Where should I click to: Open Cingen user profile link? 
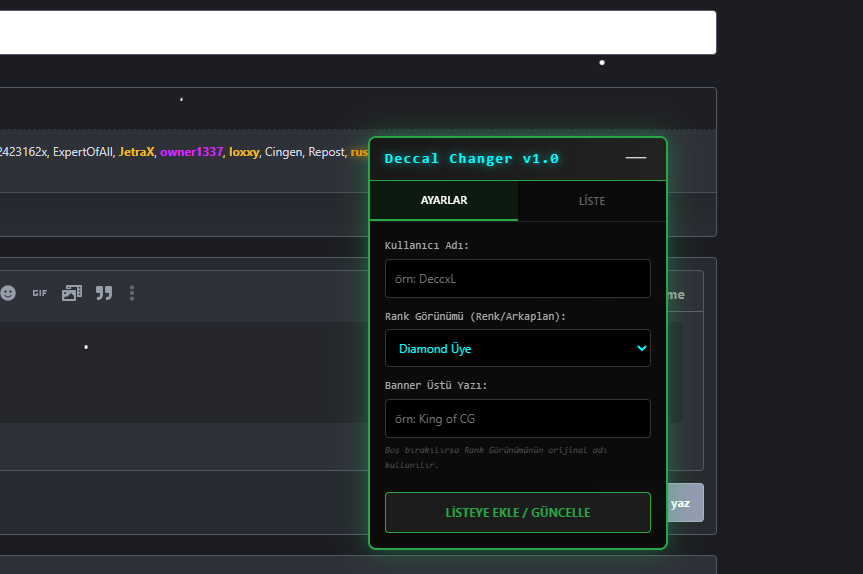coord(283,152)
